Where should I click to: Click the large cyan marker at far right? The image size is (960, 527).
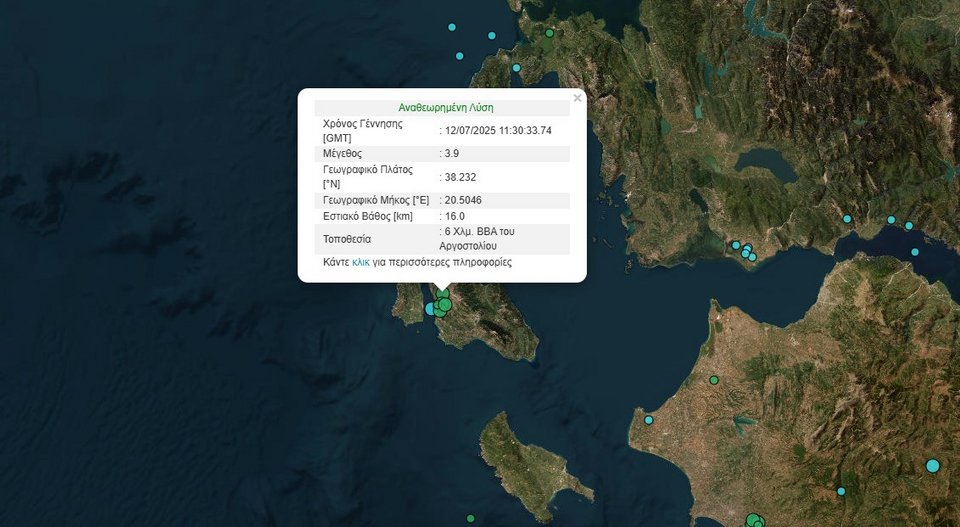click(x=933, y=465)
